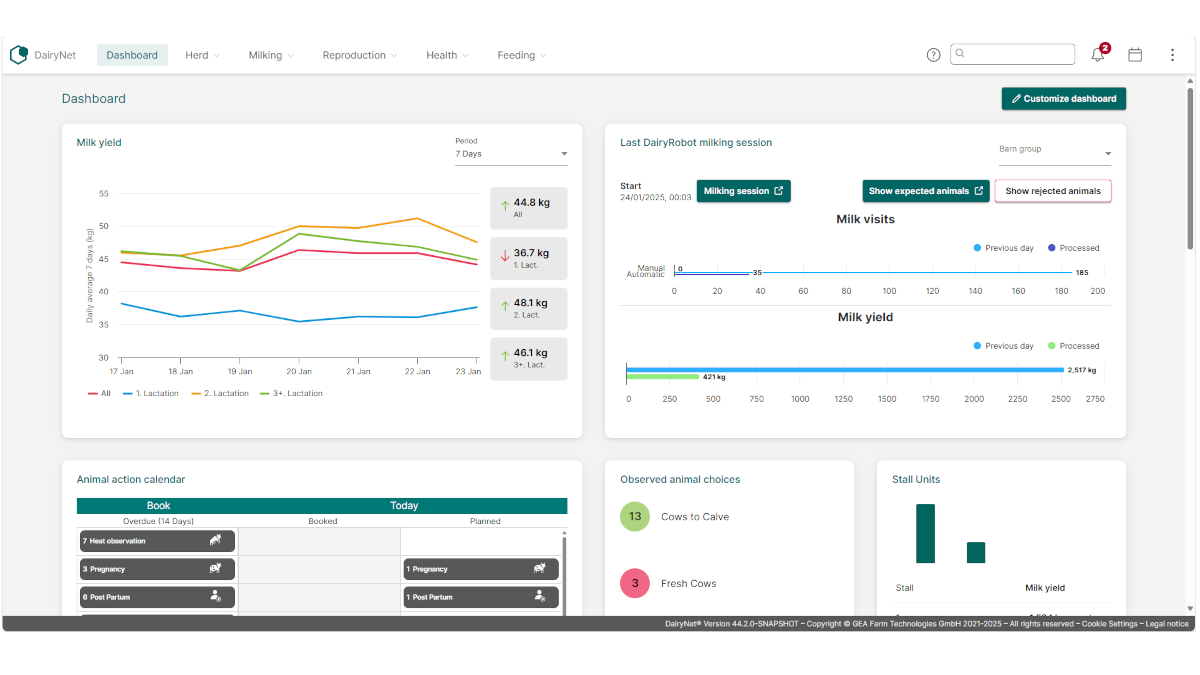This screenshot has height=675, width=1200.
Task: Click Show rejected animals button
Action: 1053,191
